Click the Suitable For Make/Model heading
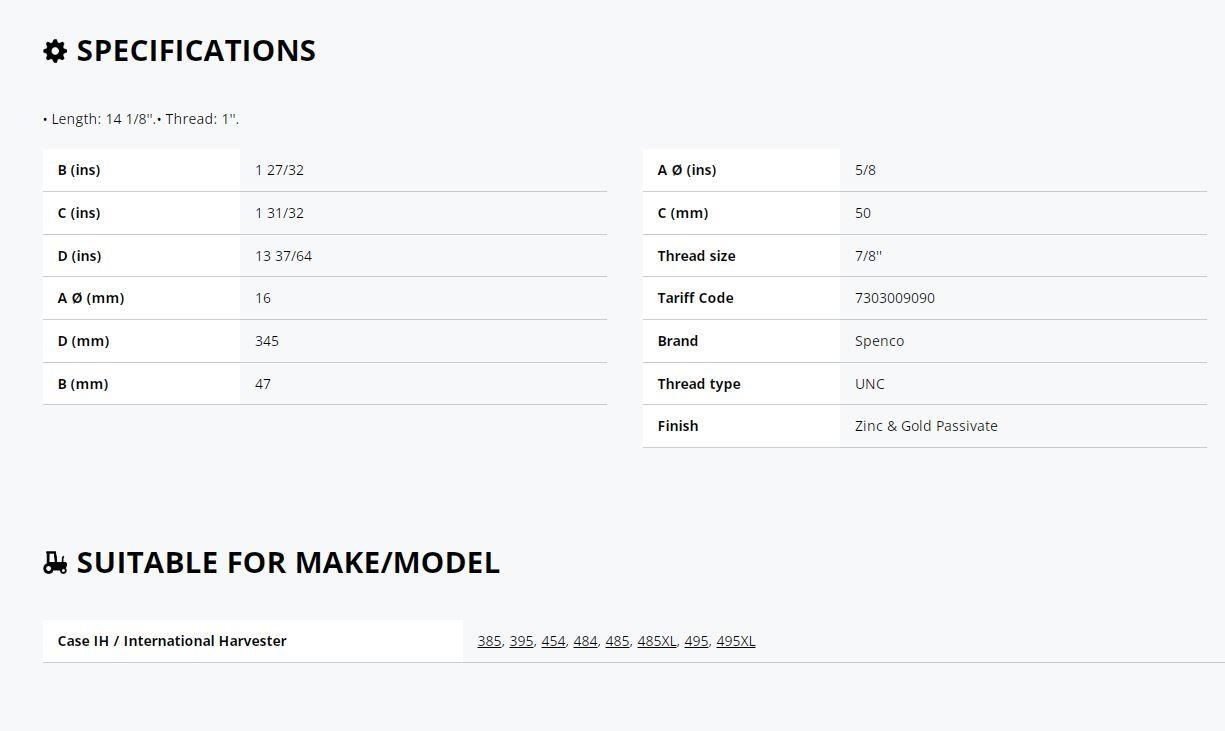 point(288,563)
